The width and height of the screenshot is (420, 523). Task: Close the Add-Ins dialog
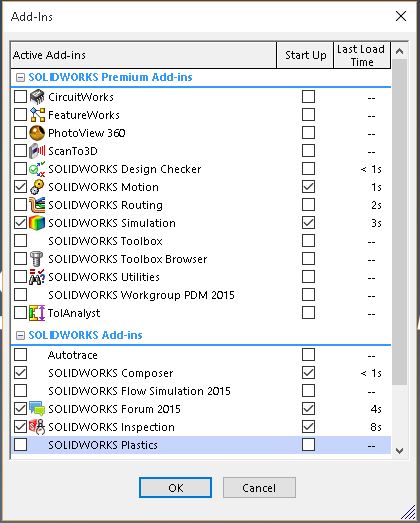(401, 16)
